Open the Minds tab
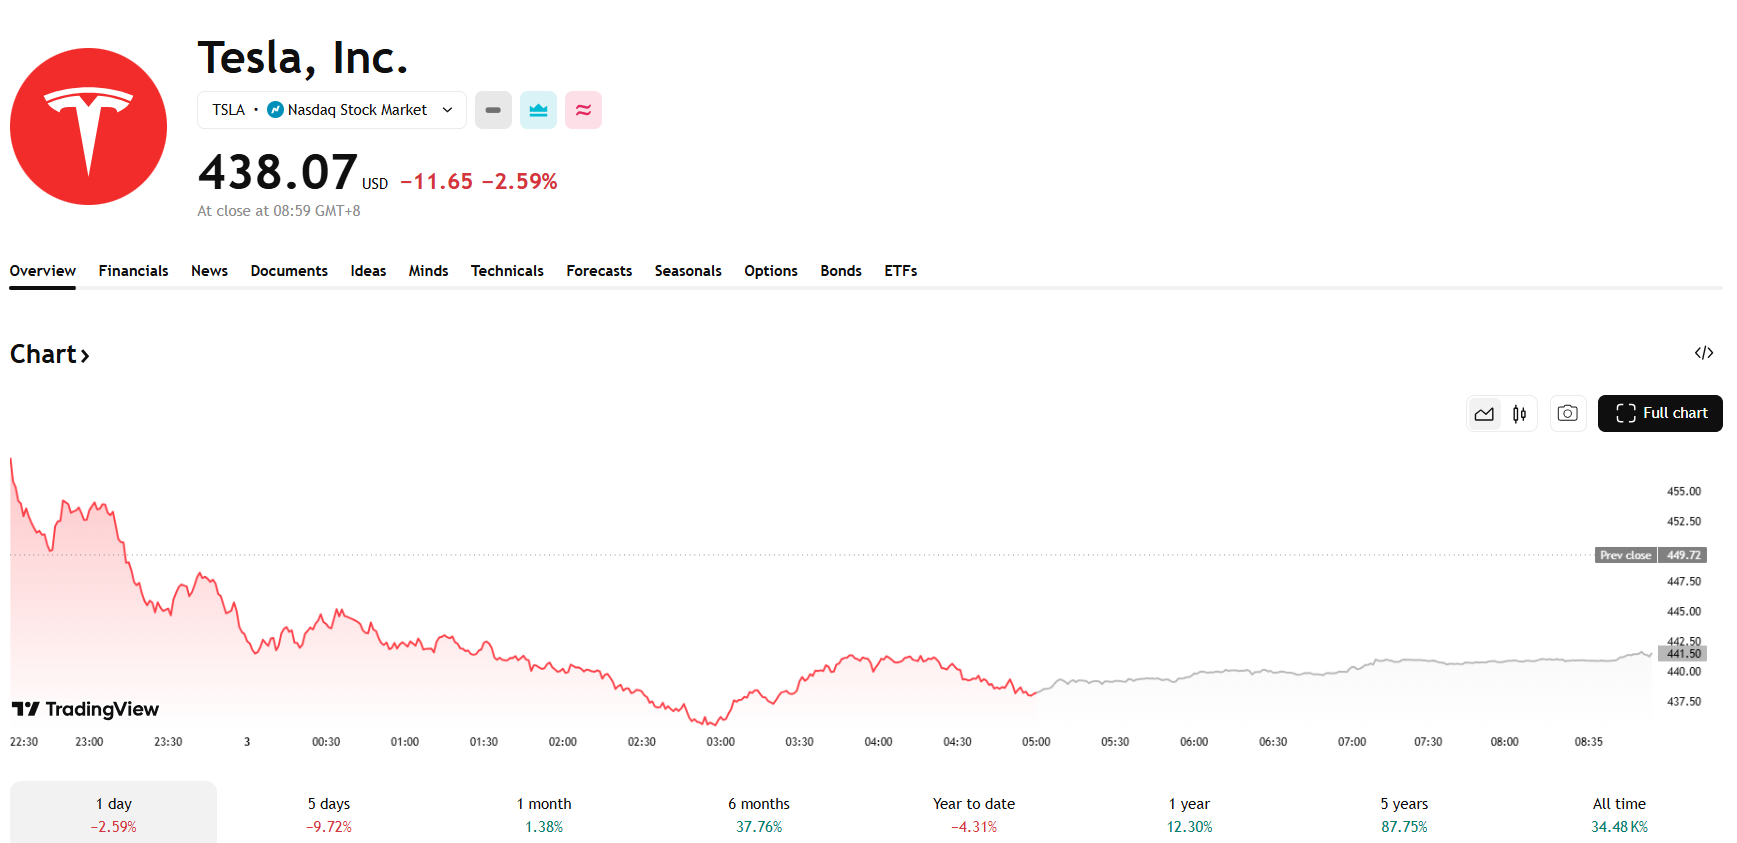 [428, 271]
